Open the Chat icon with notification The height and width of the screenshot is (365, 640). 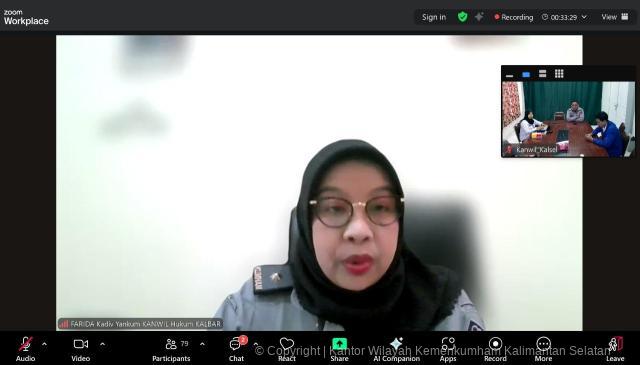click(236, 344)
